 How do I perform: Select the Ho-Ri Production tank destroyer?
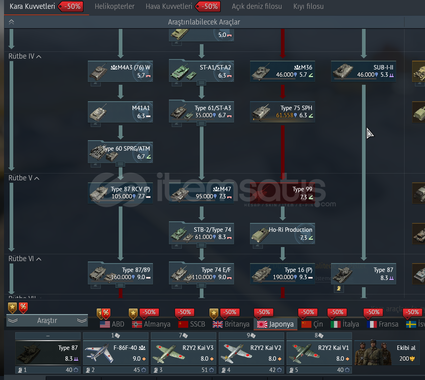(x=282, y=233)
